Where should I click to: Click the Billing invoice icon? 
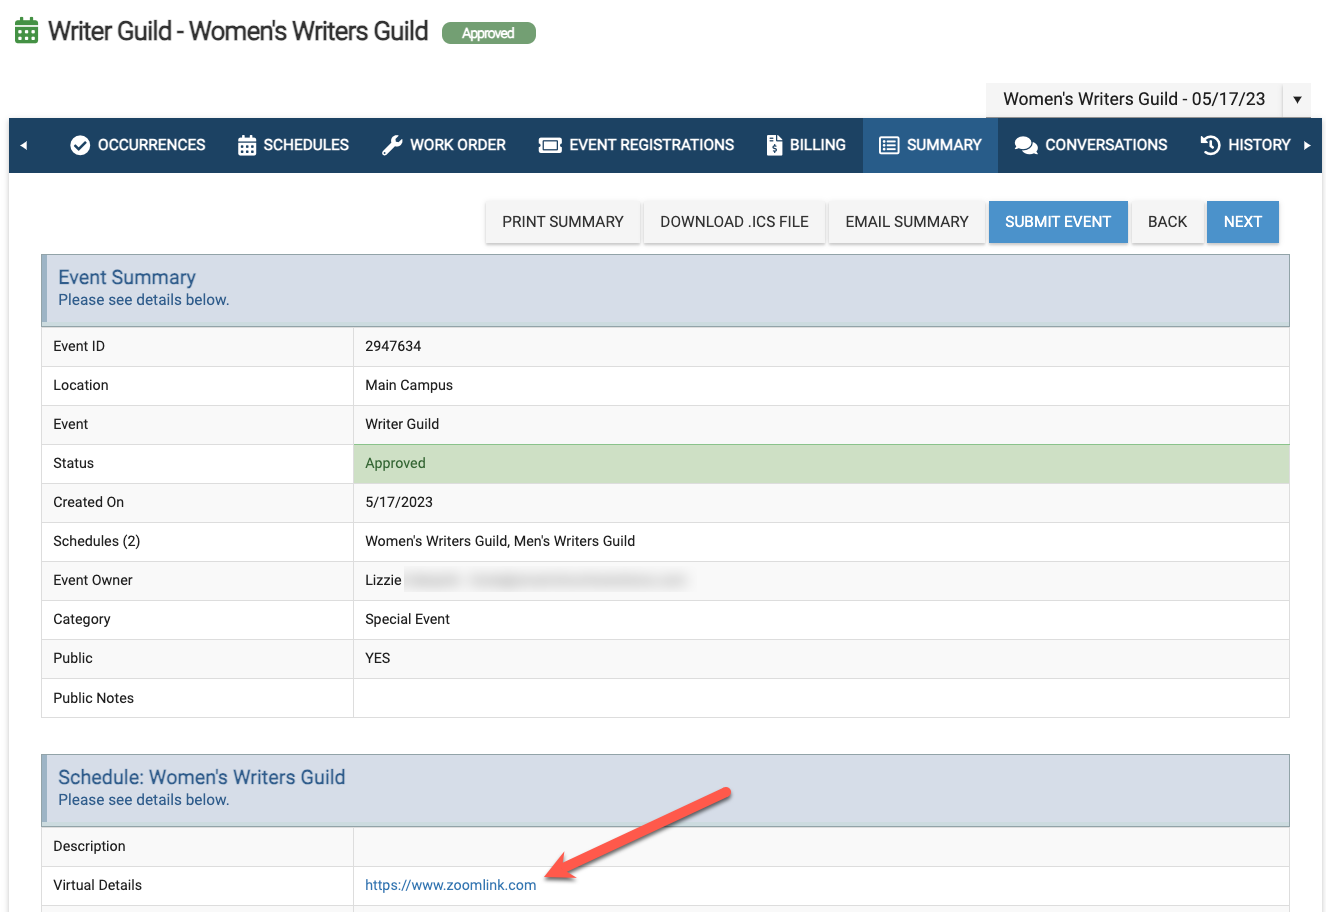click(x=774, y=145)
